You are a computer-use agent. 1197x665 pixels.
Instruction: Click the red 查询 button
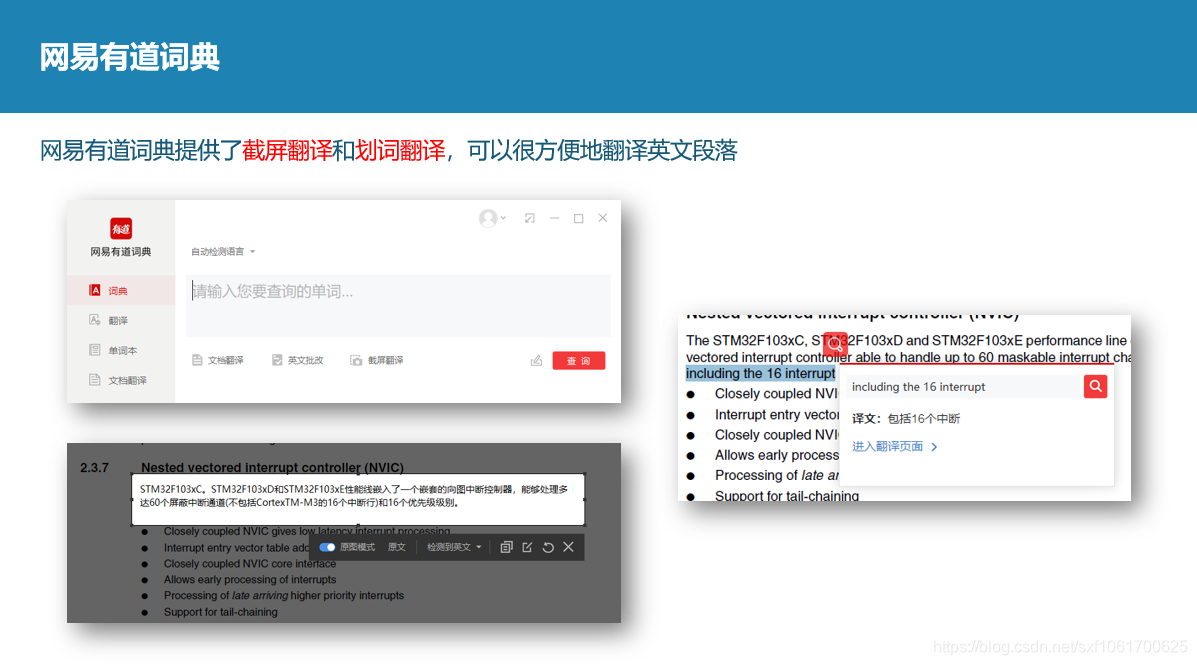pyautogui.click(x=579, y=360)
